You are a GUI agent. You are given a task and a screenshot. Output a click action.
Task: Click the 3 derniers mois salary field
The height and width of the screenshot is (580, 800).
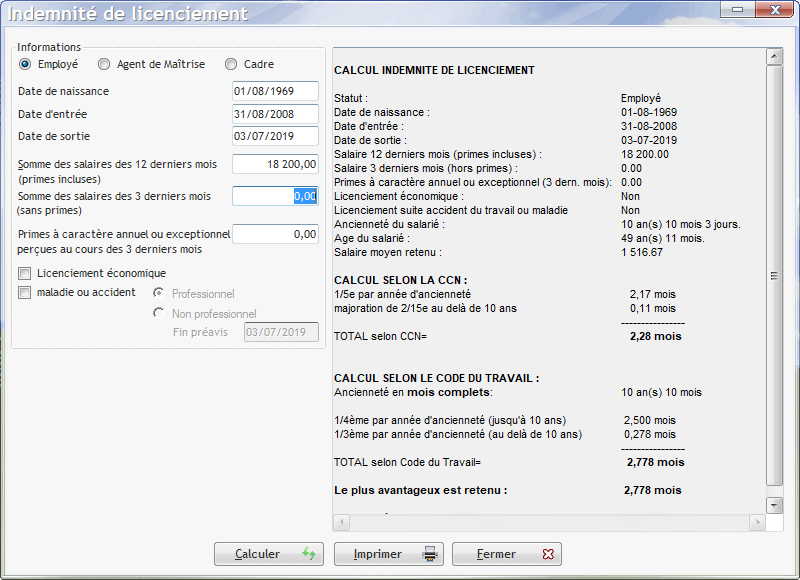[275, 196]
